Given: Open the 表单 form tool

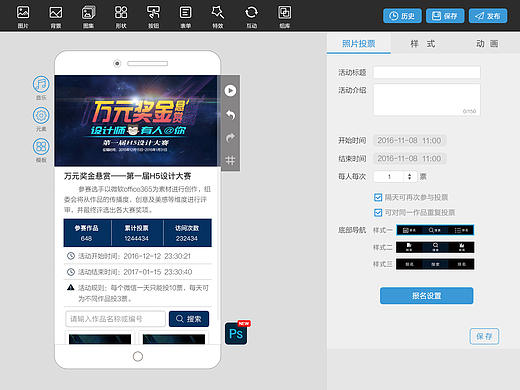Looking at the screenshot, I should click(x=186, y=16).
